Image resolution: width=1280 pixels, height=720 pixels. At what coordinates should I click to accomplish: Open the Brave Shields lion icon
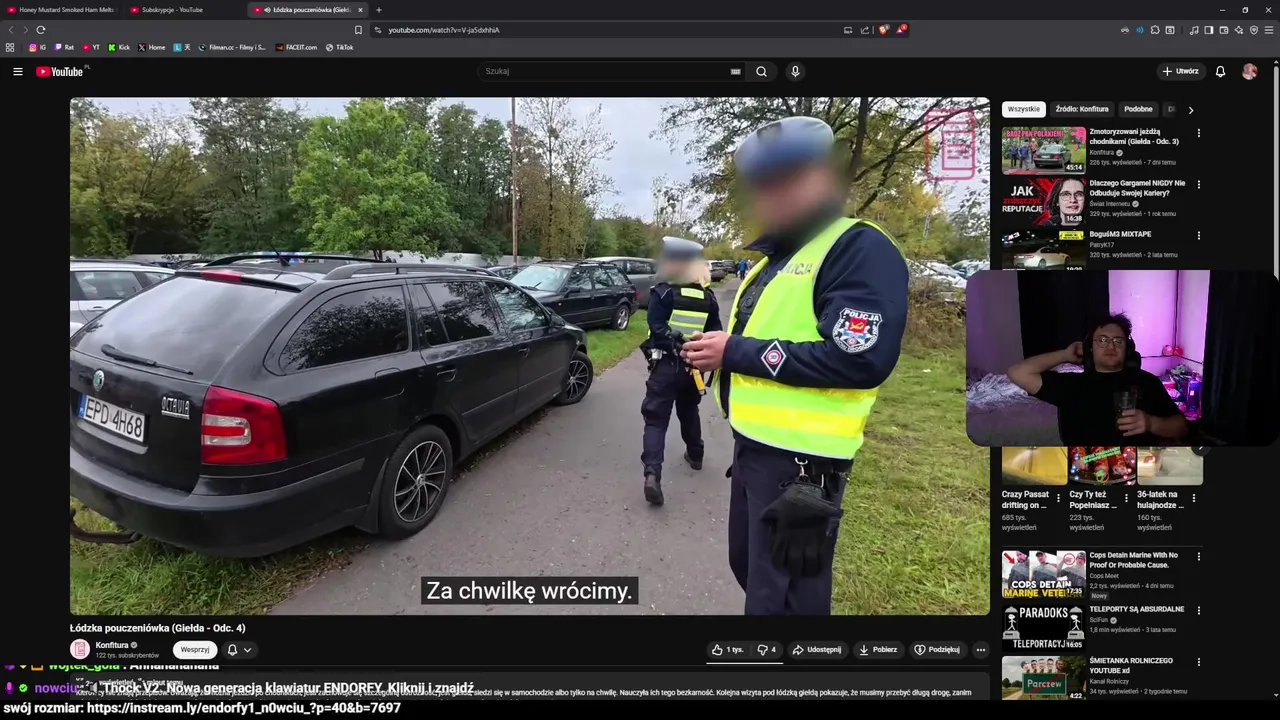883,30
